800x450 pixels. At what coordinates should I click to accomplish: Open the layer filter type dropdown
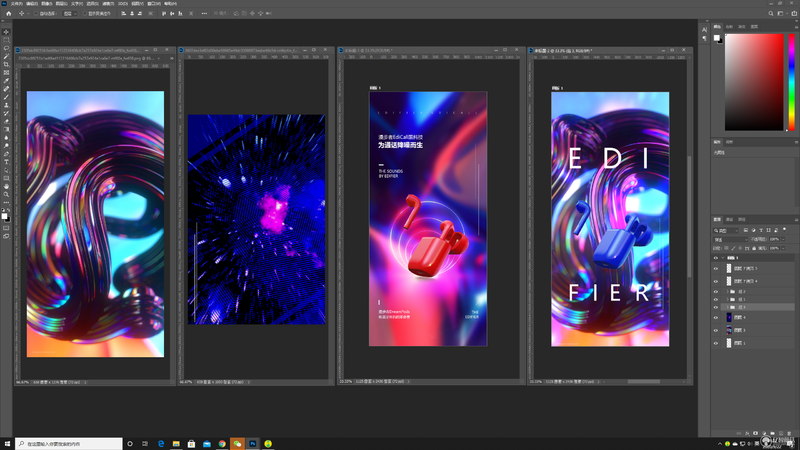[726, 231]
